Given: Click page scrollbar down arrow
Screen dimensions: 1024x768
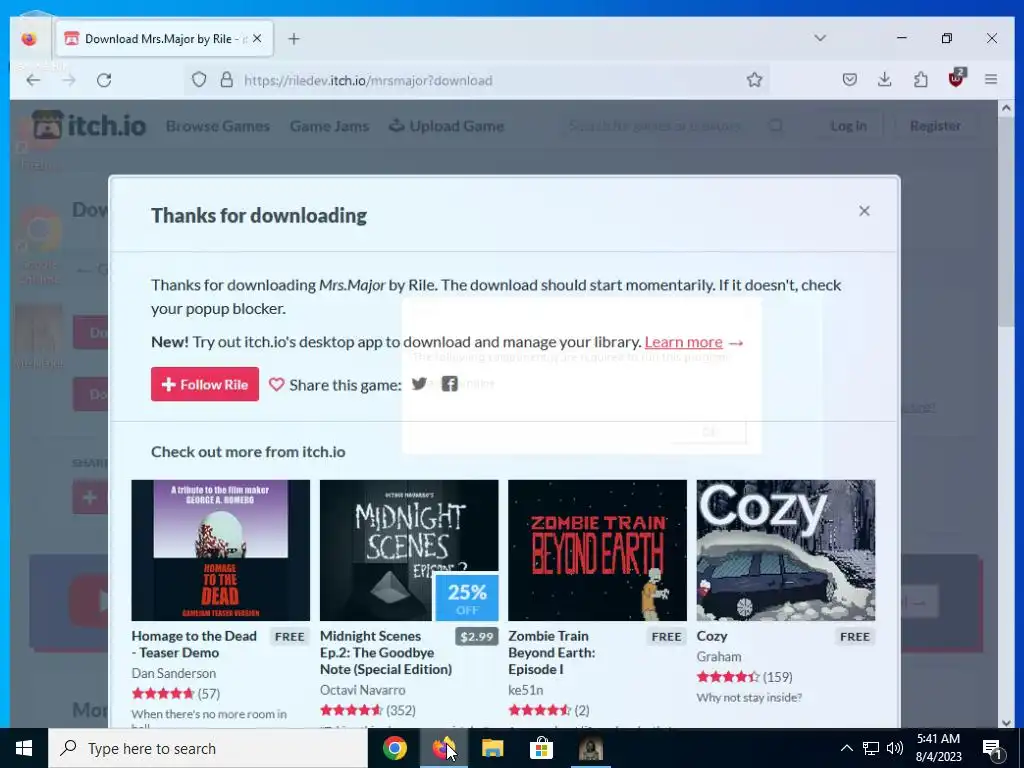Looking at the screenshot, I should 1006,722.
